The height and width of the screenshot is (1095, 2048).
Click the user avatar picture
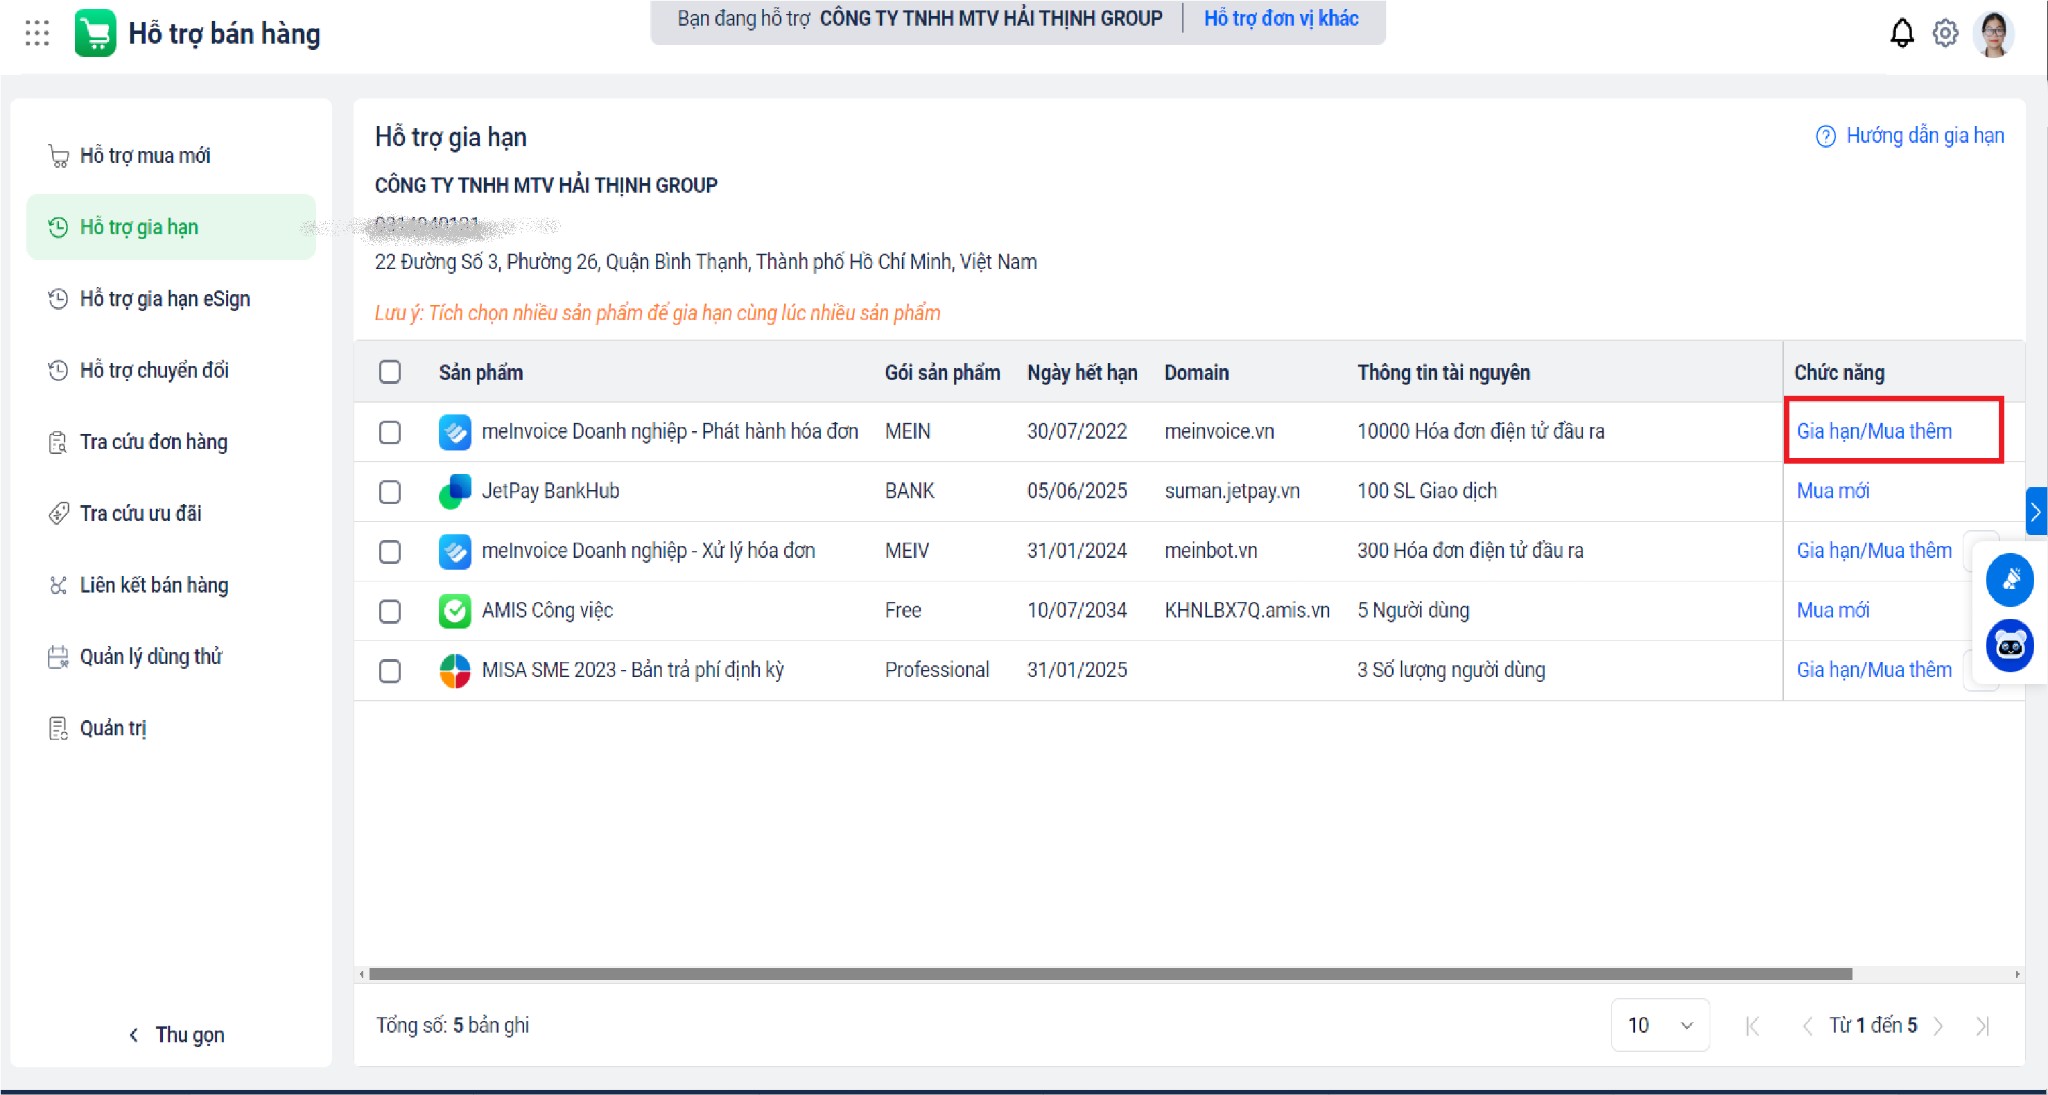point(1993,34)
